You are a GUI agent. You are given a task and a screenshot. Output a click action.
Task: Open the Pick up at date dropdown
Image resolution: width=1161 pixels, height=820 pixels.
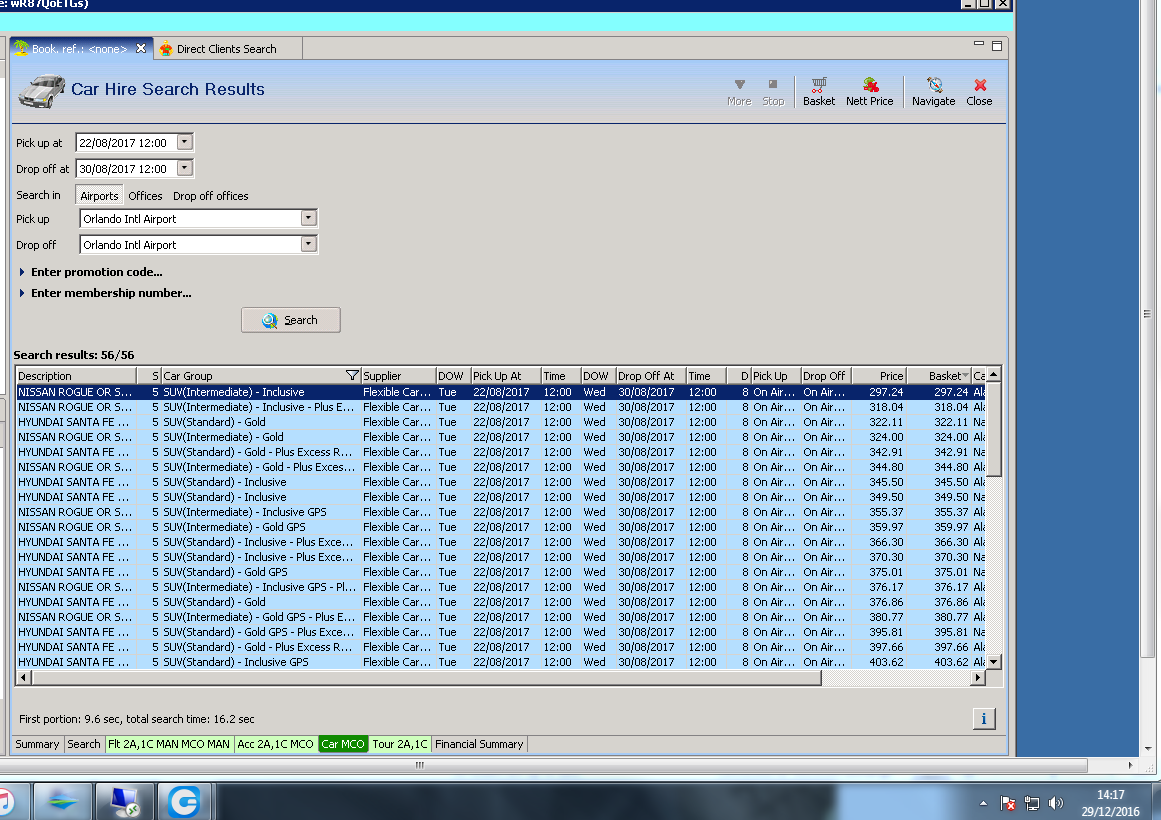coord(184,143)
